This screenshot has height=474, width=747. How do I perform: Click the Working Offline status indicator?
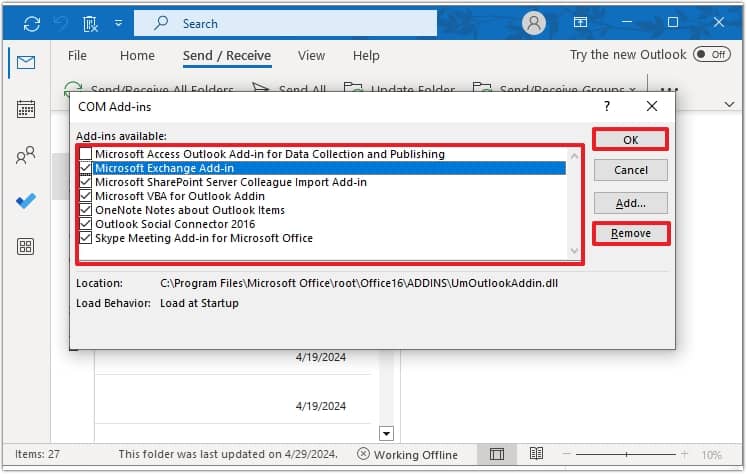(x=407, y=454)
